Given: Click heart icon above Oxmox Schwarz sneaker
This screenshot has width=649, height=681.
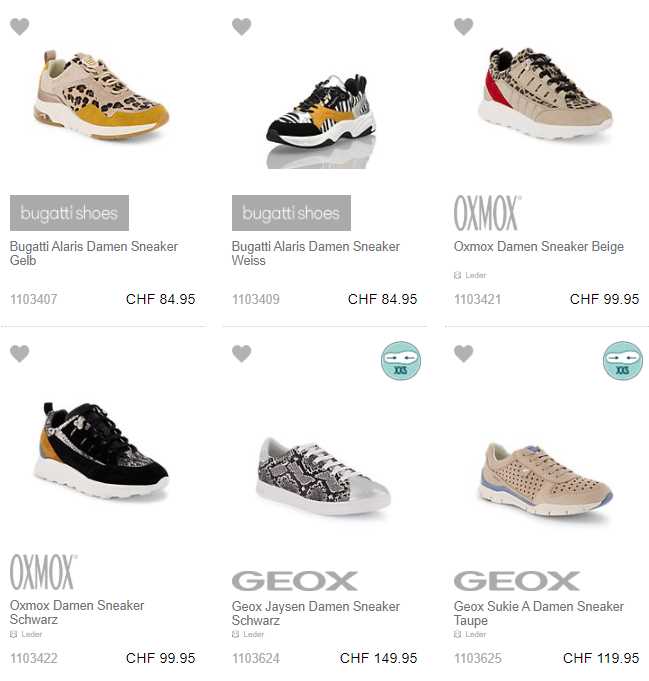Looking at the screenshot, I should [x=20, y=353].
